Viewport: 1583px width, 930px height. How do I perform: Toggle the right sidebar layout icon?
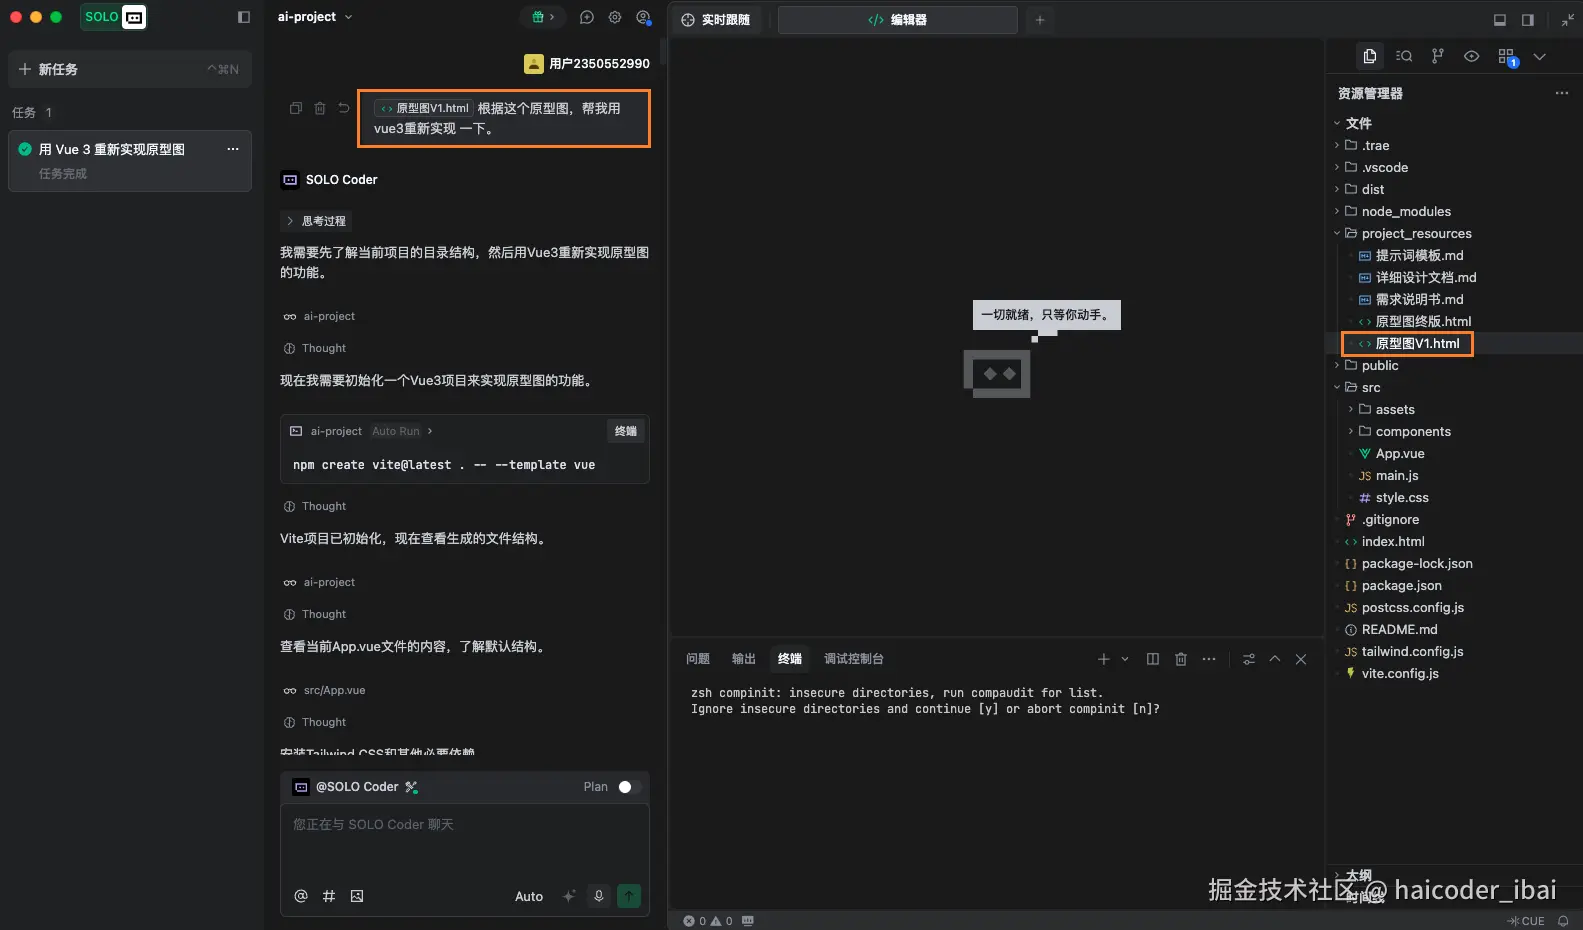[1528, 20]
